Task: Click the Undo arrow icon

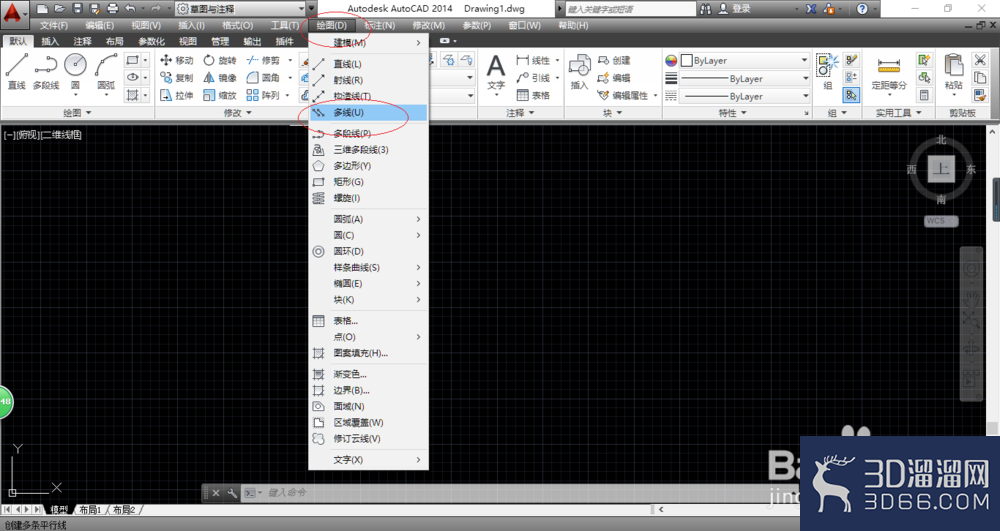Action: (x=130, y=9)
